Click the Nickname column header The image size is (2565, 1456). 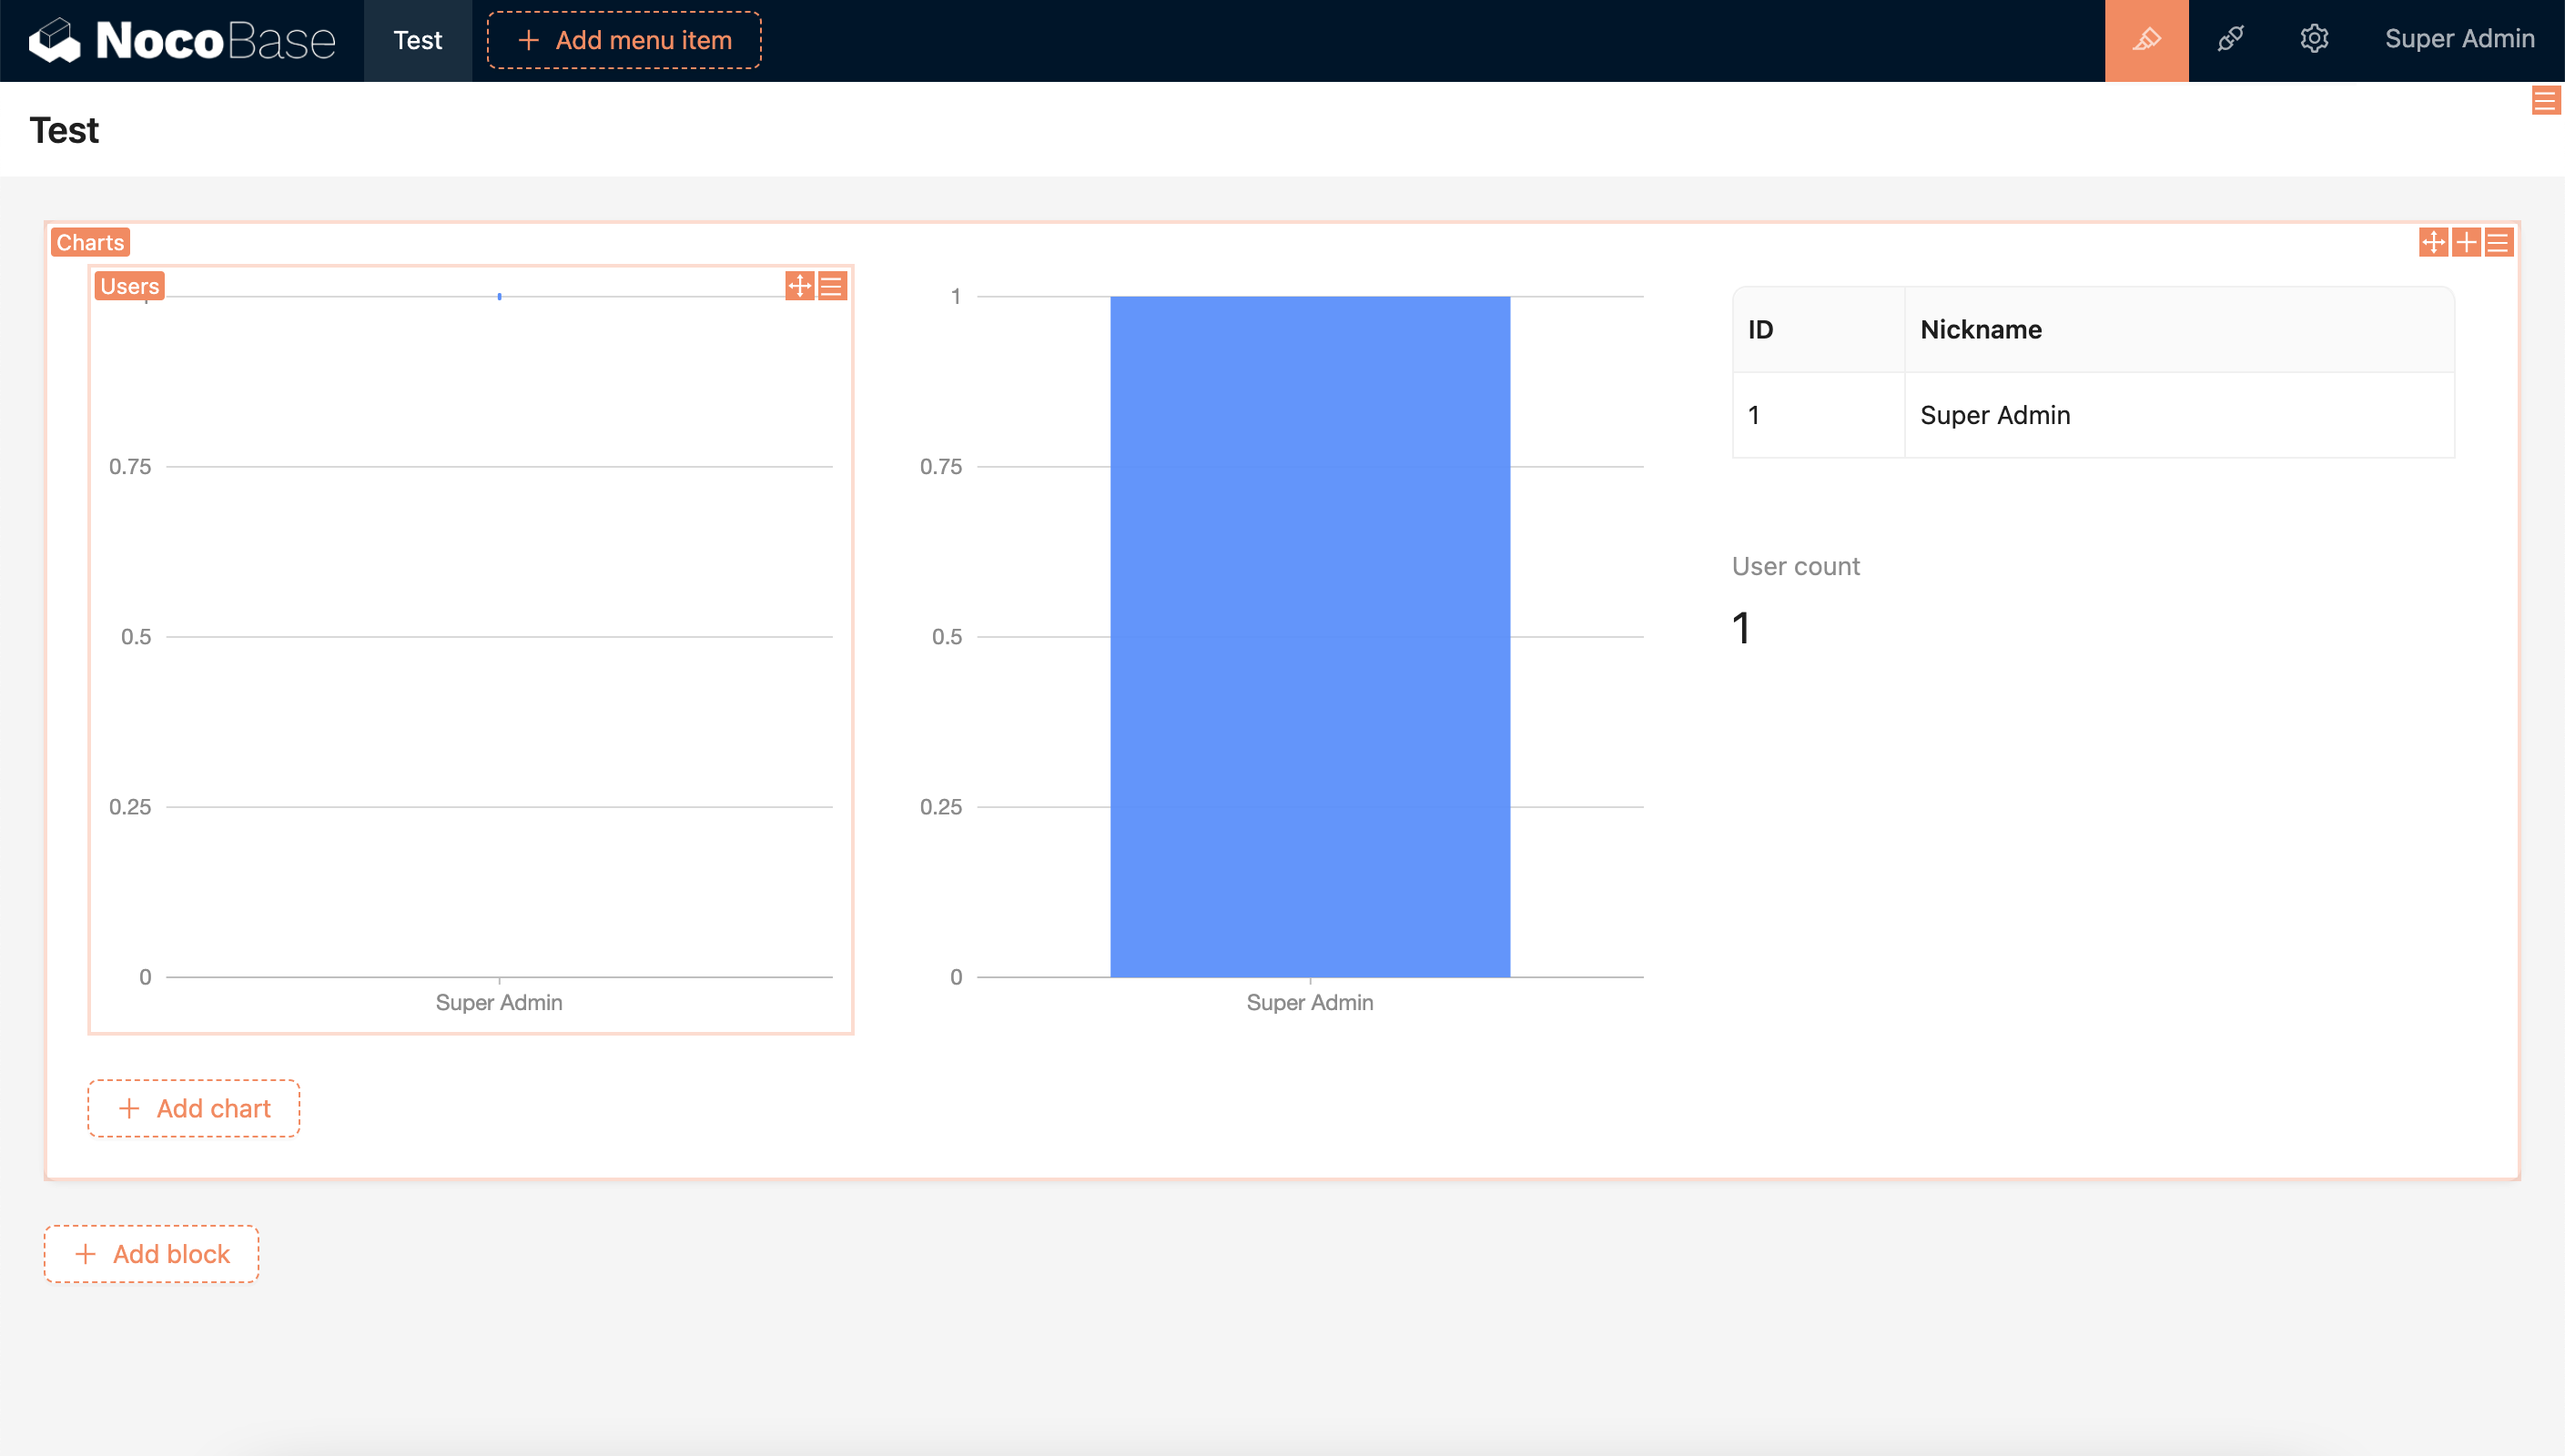pos(1980,330)
